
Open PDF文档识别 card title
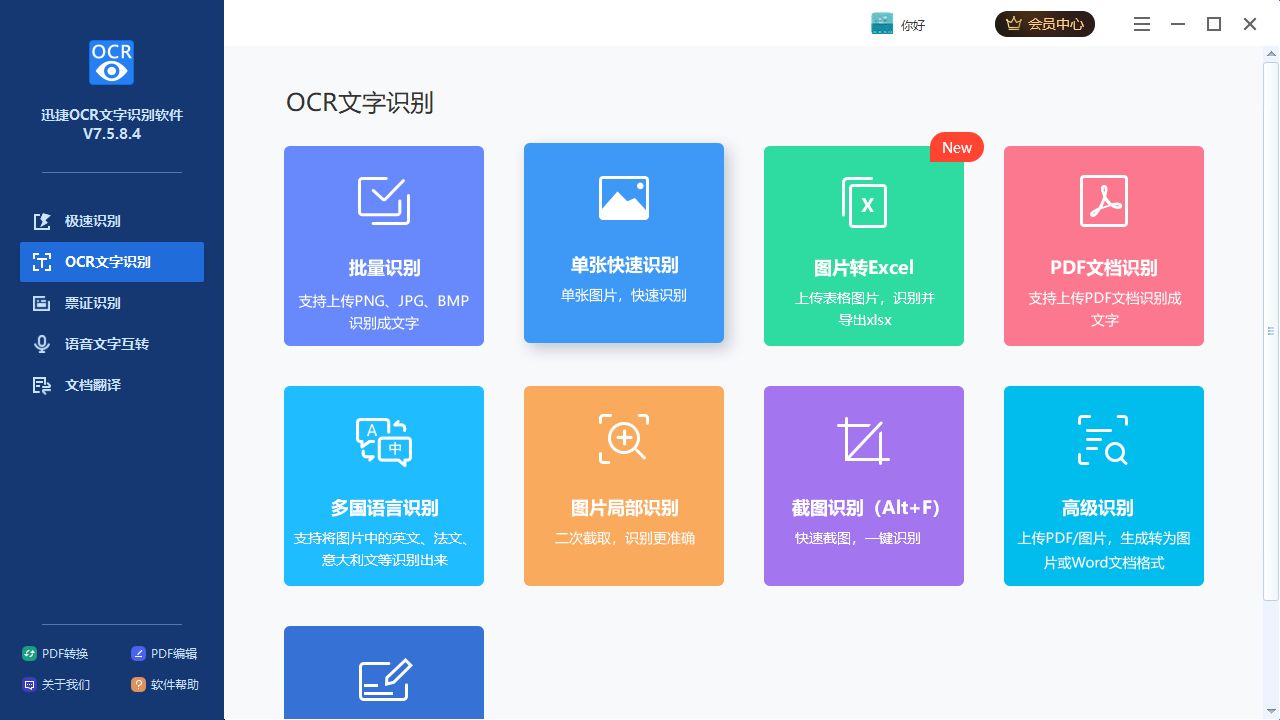1104,268
